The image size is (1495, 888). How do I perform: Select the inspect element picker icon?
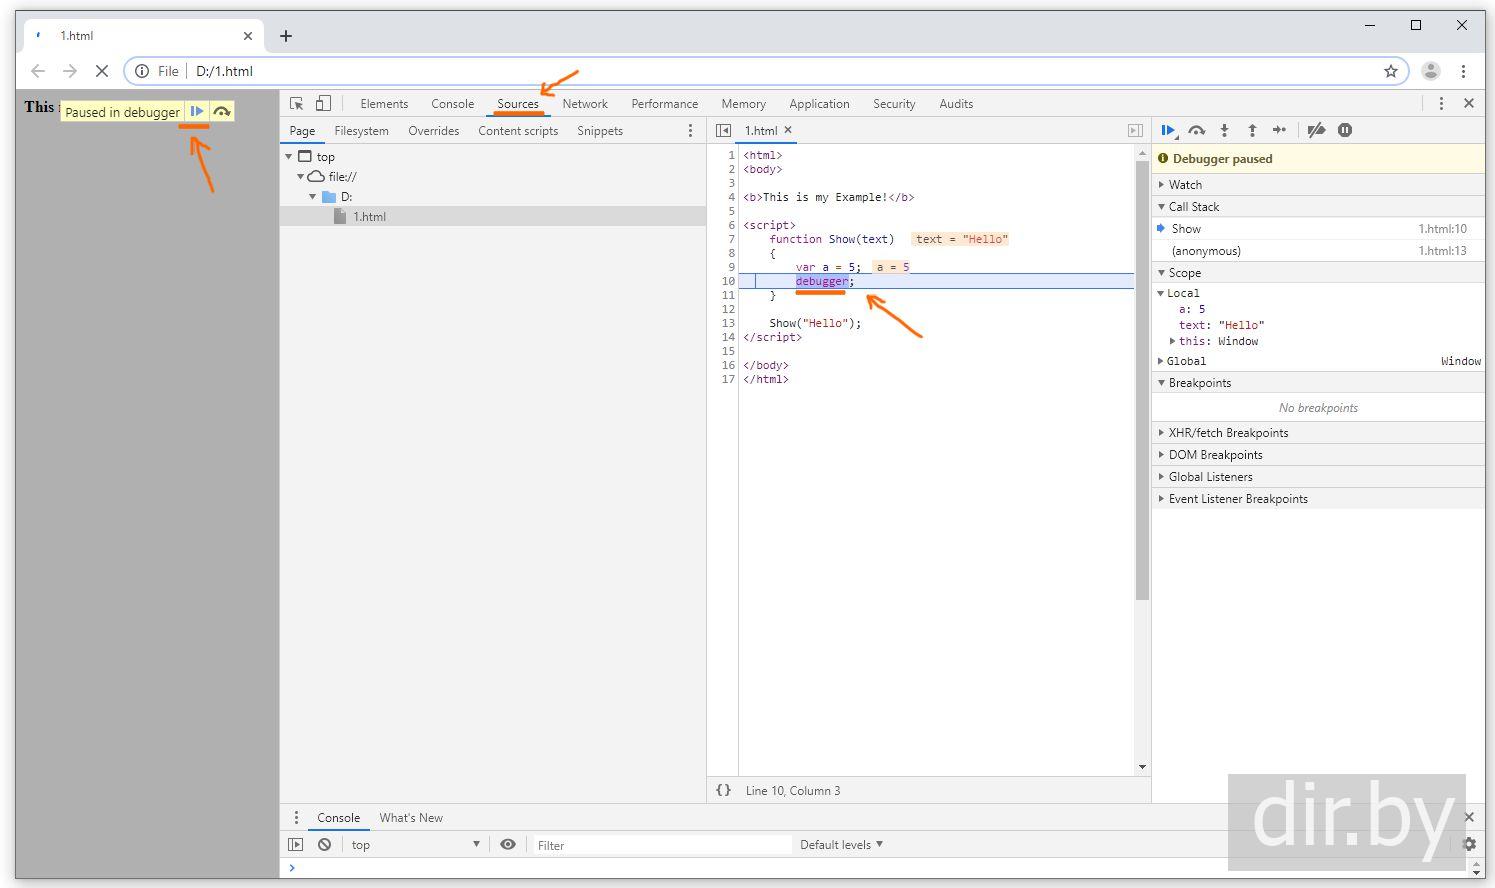(x=296, y=103)
